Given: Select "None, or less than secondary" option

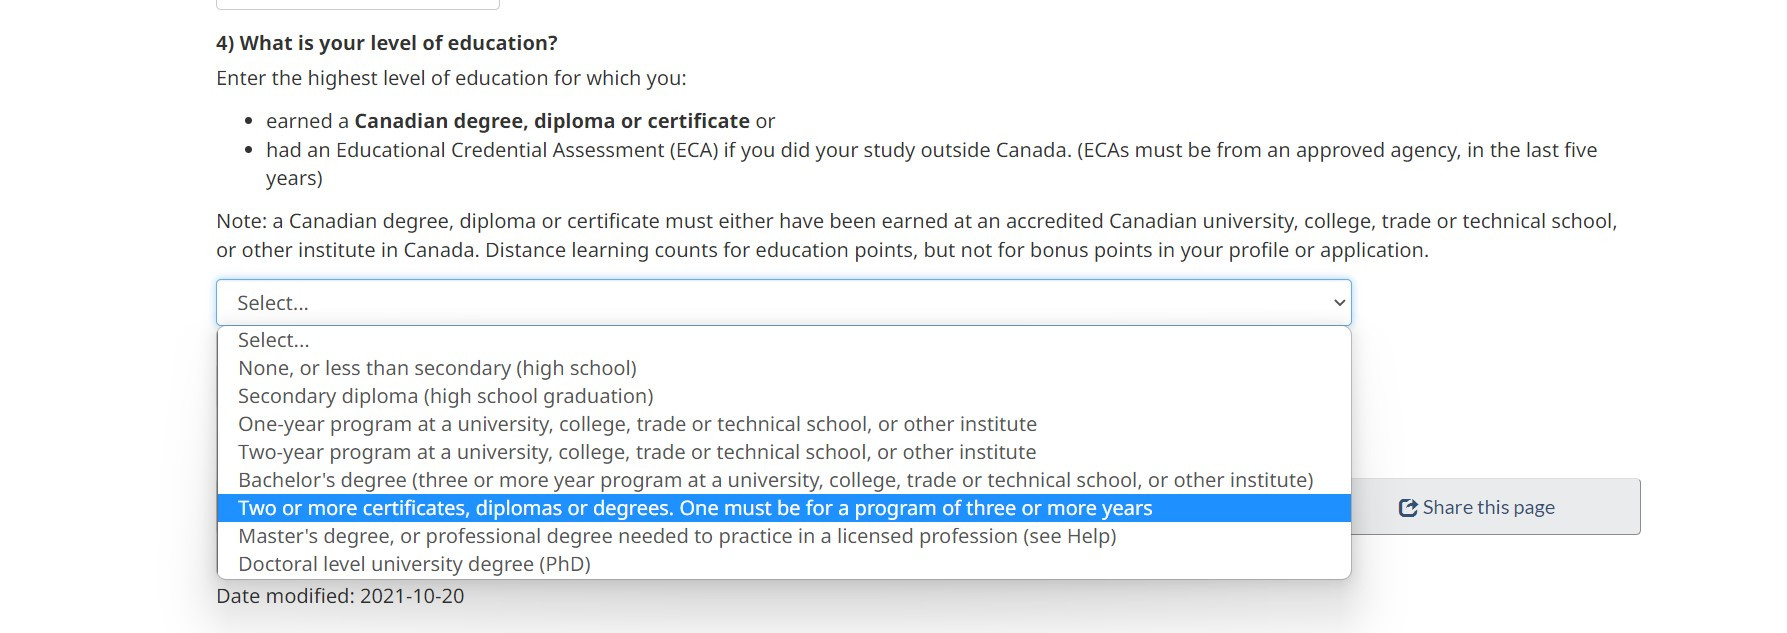Looking at the screenshot, I should click(437, 368).
